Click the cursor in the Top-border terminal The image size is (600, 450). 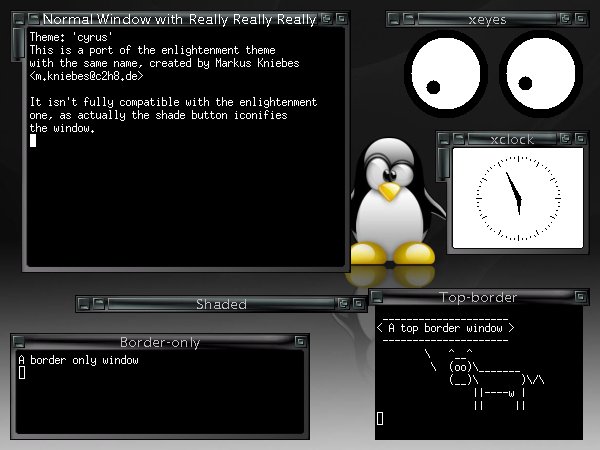pyautogui.click(x=380, y=418)
